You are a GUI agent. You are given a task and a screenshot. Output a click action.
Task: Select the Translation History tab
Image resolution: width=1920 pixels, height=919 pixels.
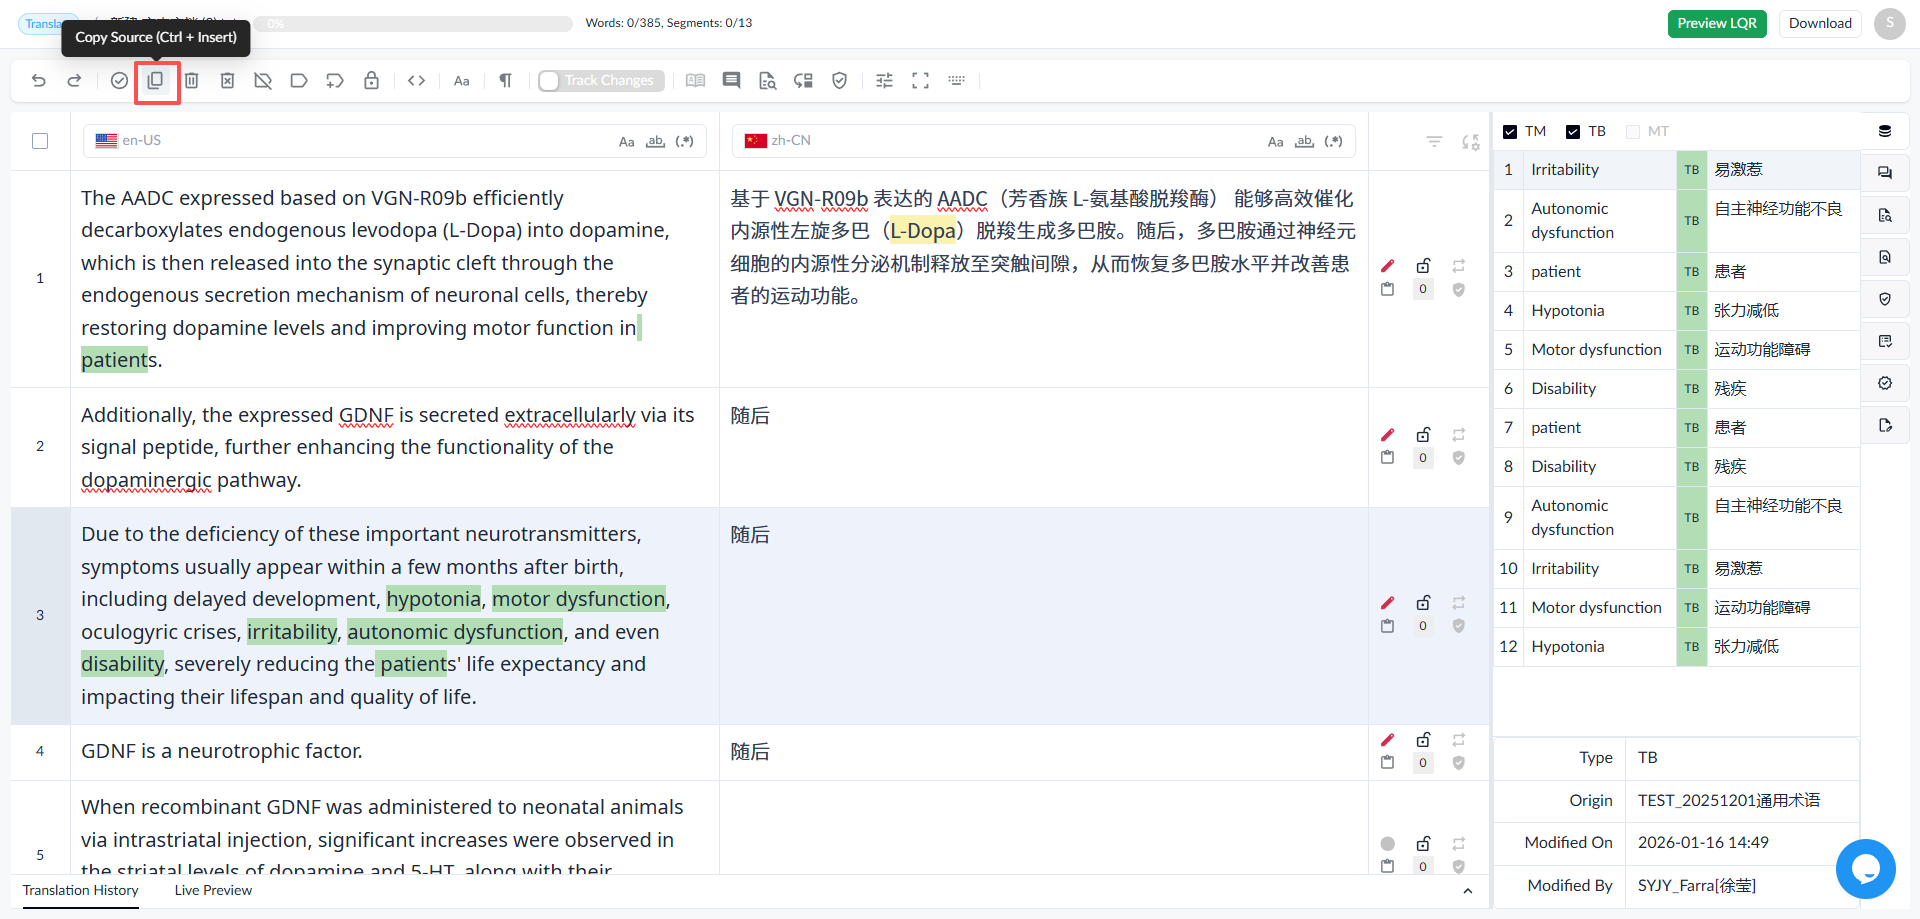pos(80,890)
